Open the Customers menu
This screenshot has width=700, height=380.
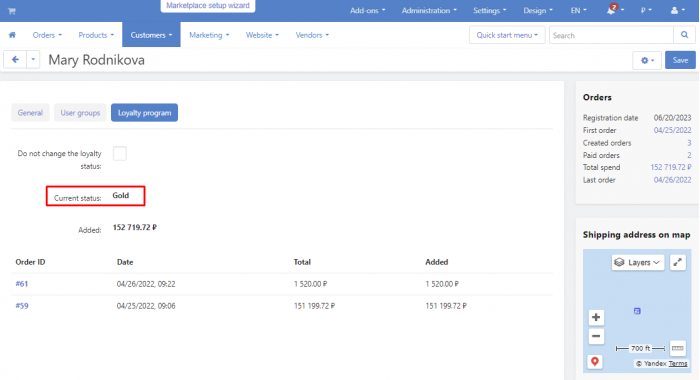click(151, 35)
